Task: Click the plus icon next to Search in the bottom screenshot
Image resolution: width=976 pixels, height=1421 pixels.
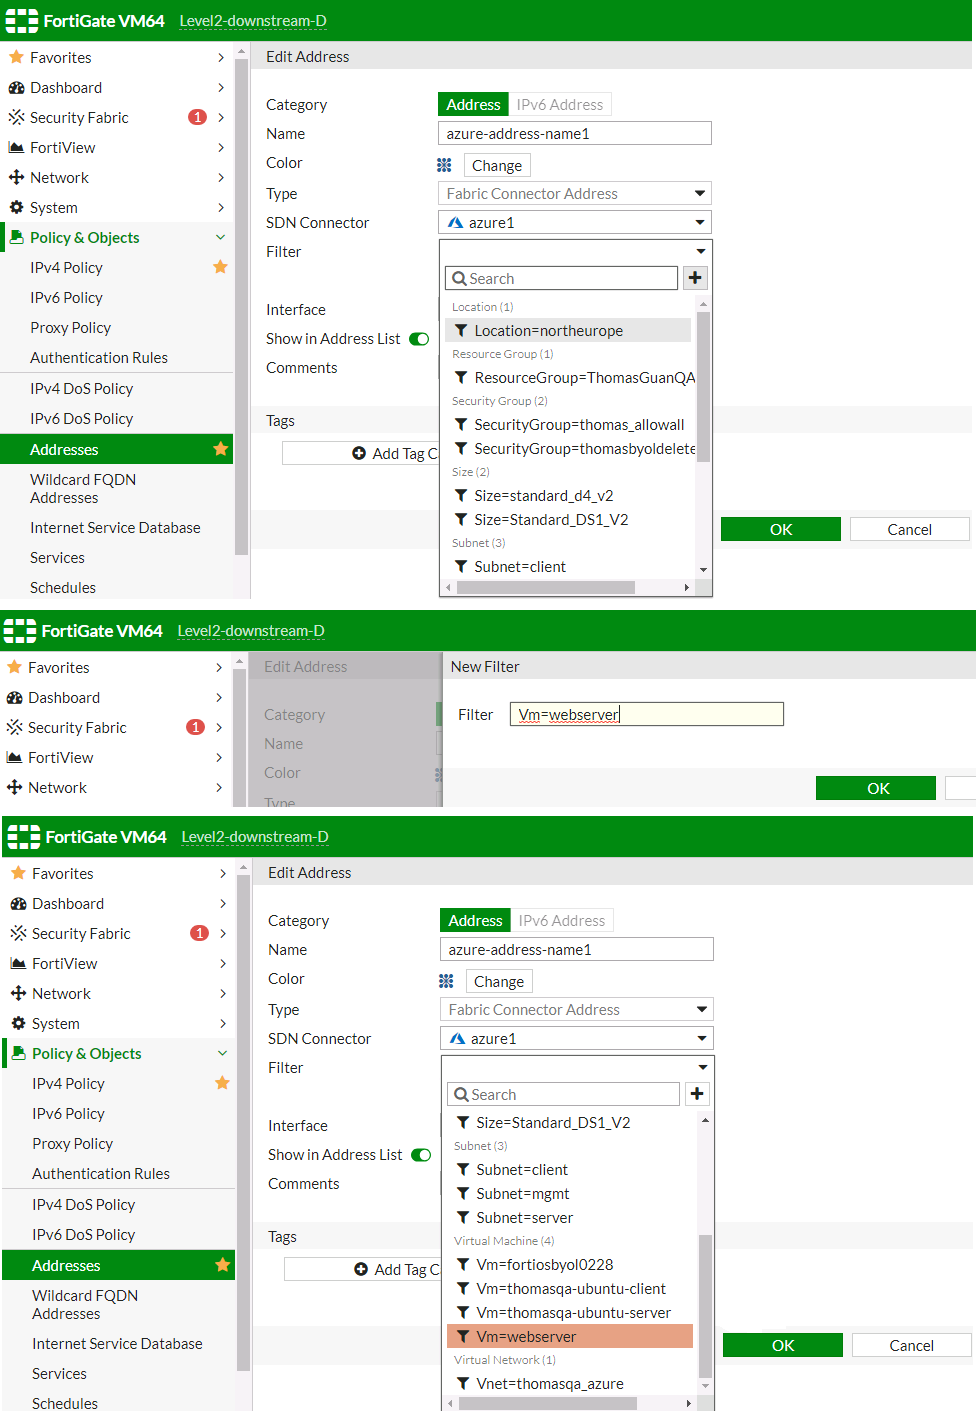Action: (697, 1094)
